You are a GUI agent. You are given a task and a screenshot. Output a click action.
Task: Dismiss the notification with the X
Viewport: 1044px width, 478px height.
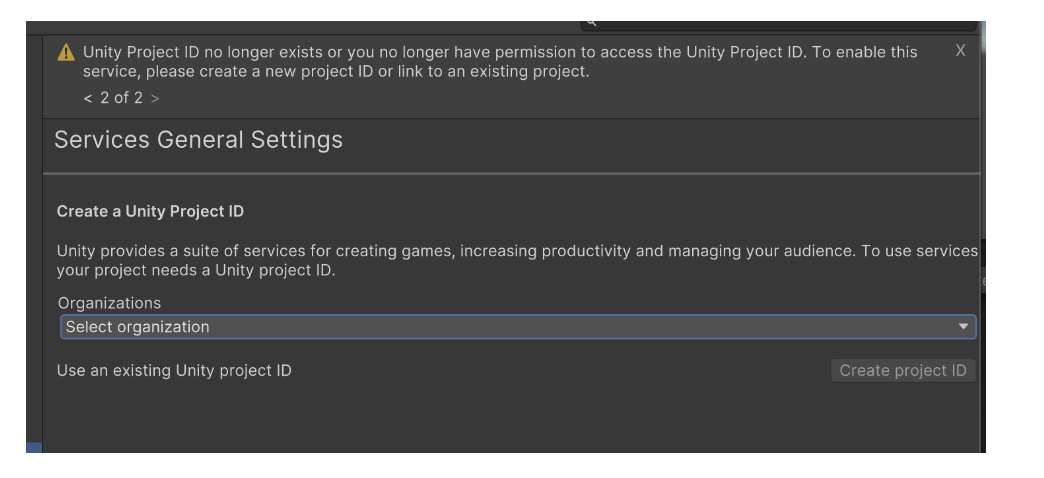tap(960, 51)
